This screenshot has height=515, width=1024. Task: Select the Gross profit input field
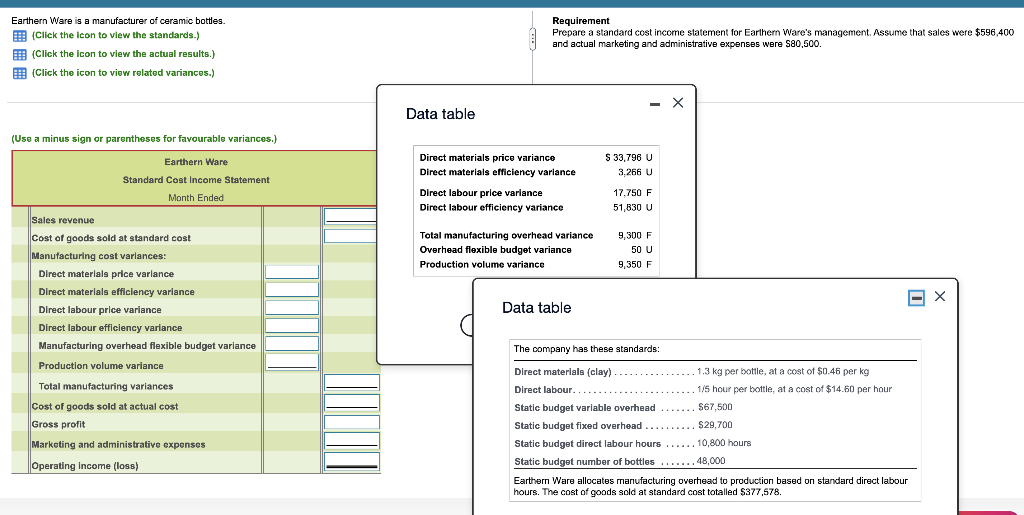(352, 423)
